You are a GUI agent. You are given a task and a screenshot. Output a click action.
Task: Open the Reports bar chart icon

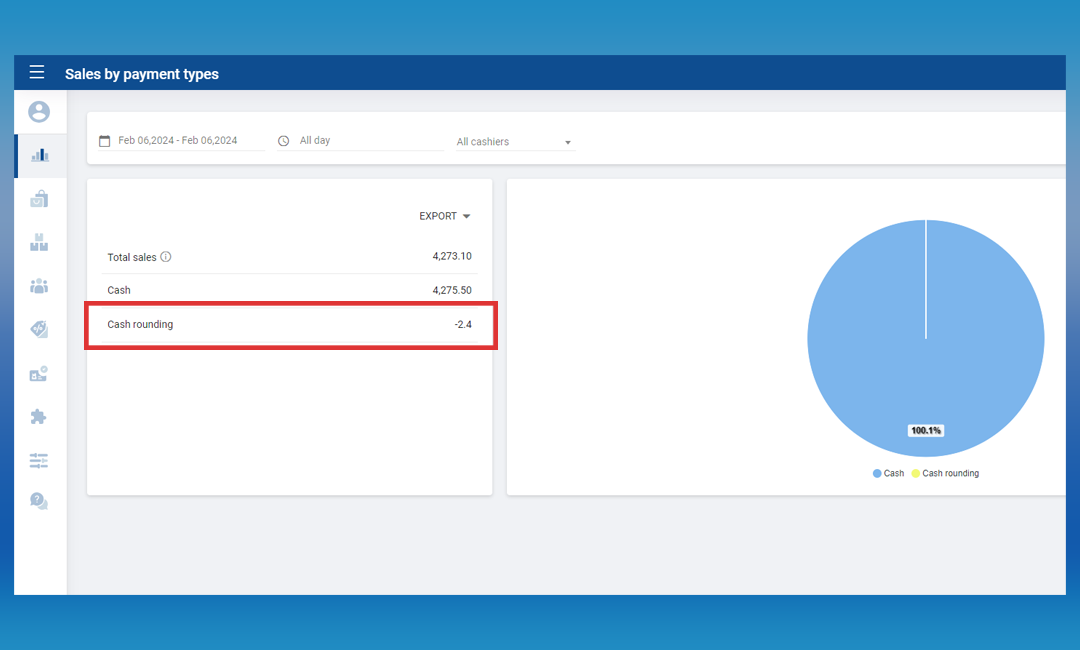coord(39,156)
